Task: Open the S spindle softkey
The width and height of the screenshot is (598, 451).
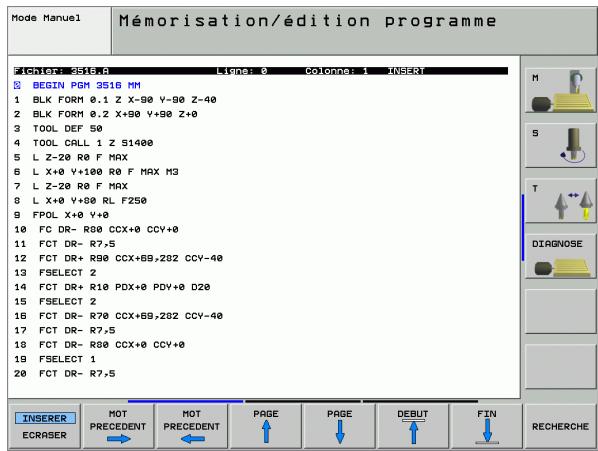Action: click(x=560, y=145)
